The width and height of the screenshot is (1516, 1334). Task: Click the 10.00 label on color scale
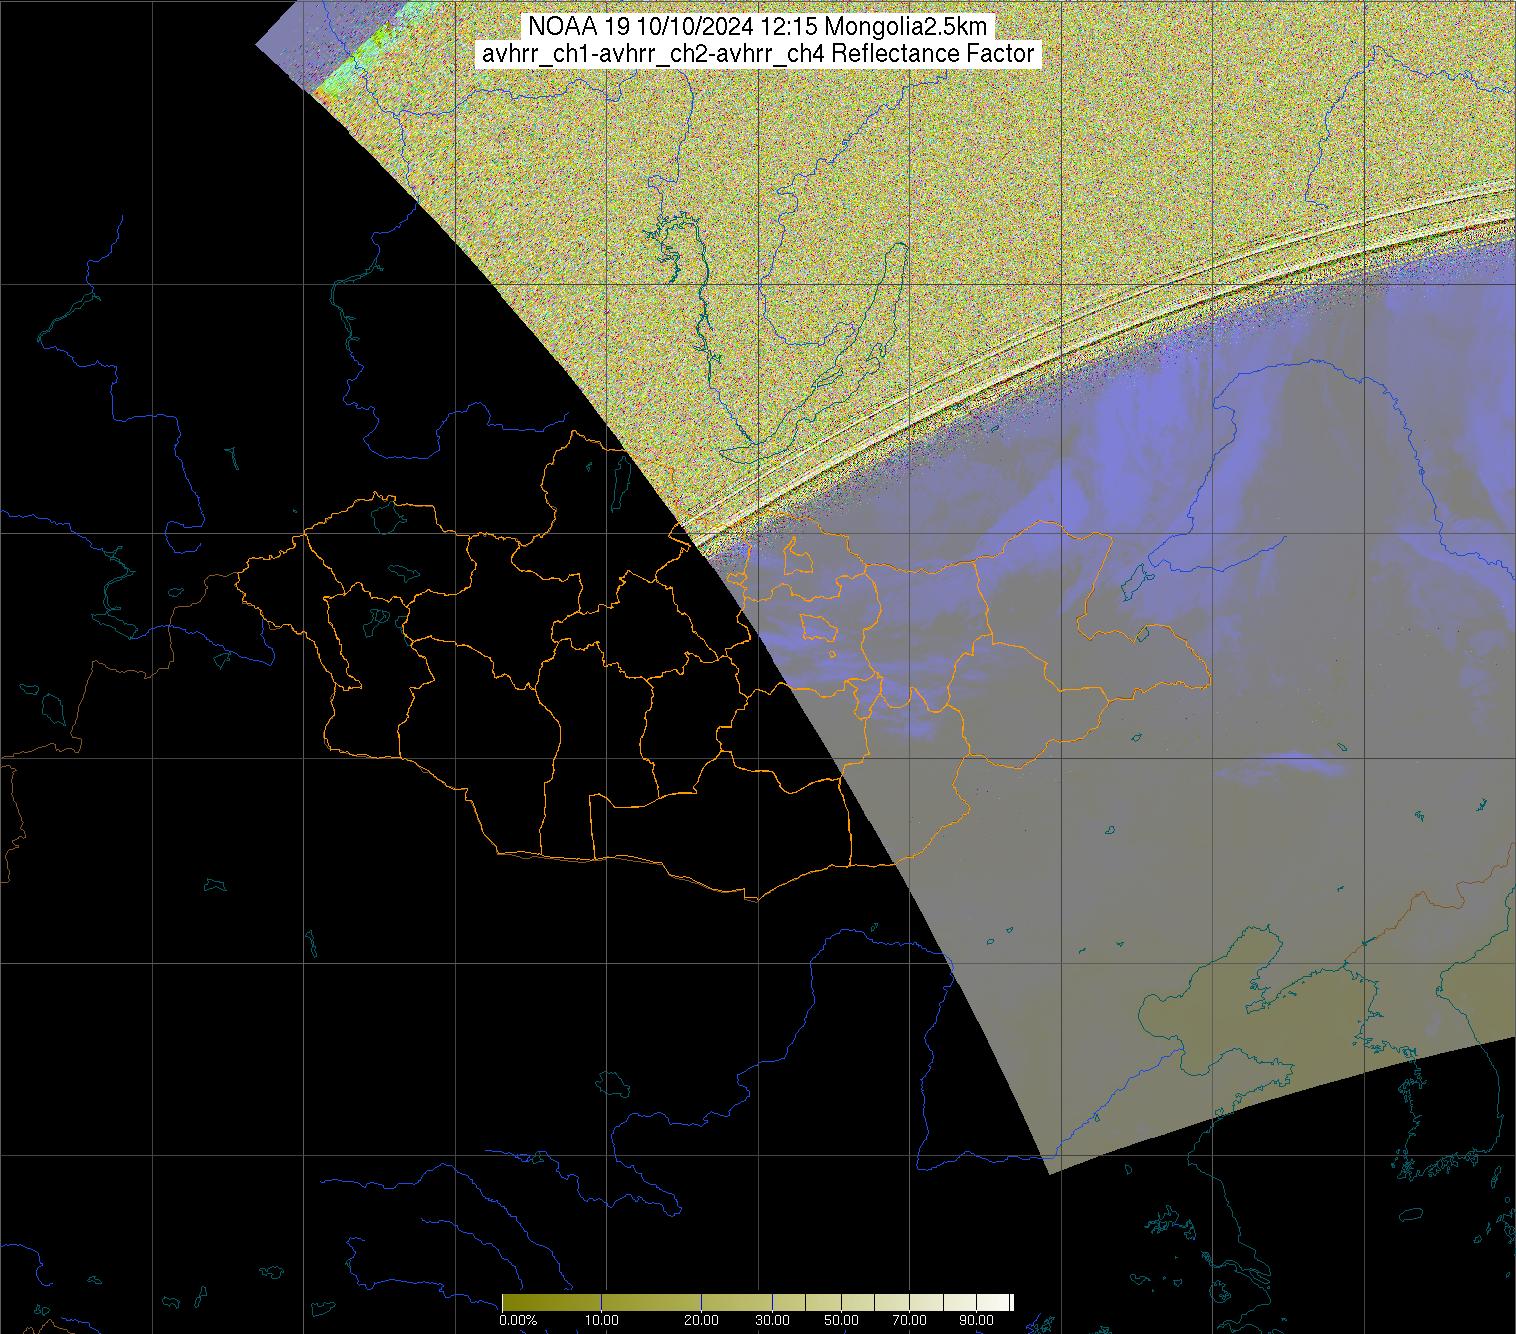pyautogui.click(x=601, y=1320)
